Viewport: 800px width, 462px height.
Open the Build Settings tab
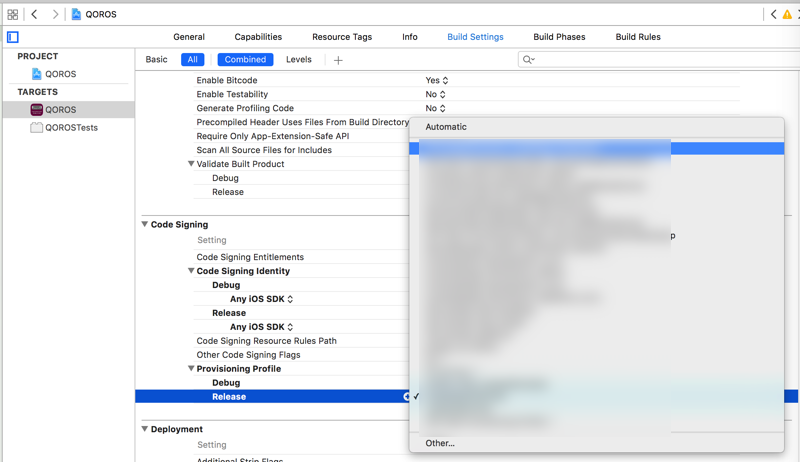point(475,37)
